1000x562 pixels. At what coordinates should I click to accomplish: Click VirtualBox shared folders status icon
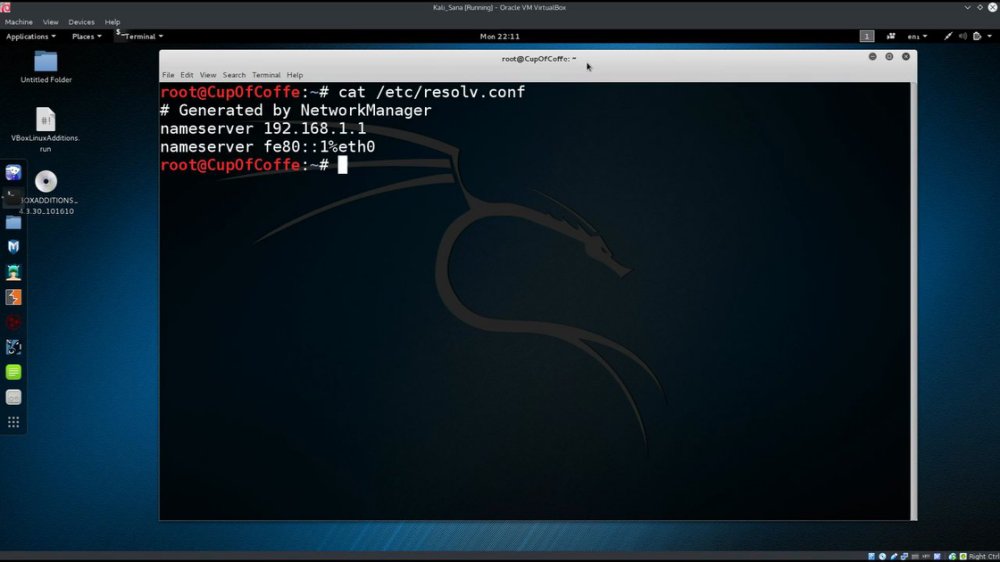pos(915,557)
